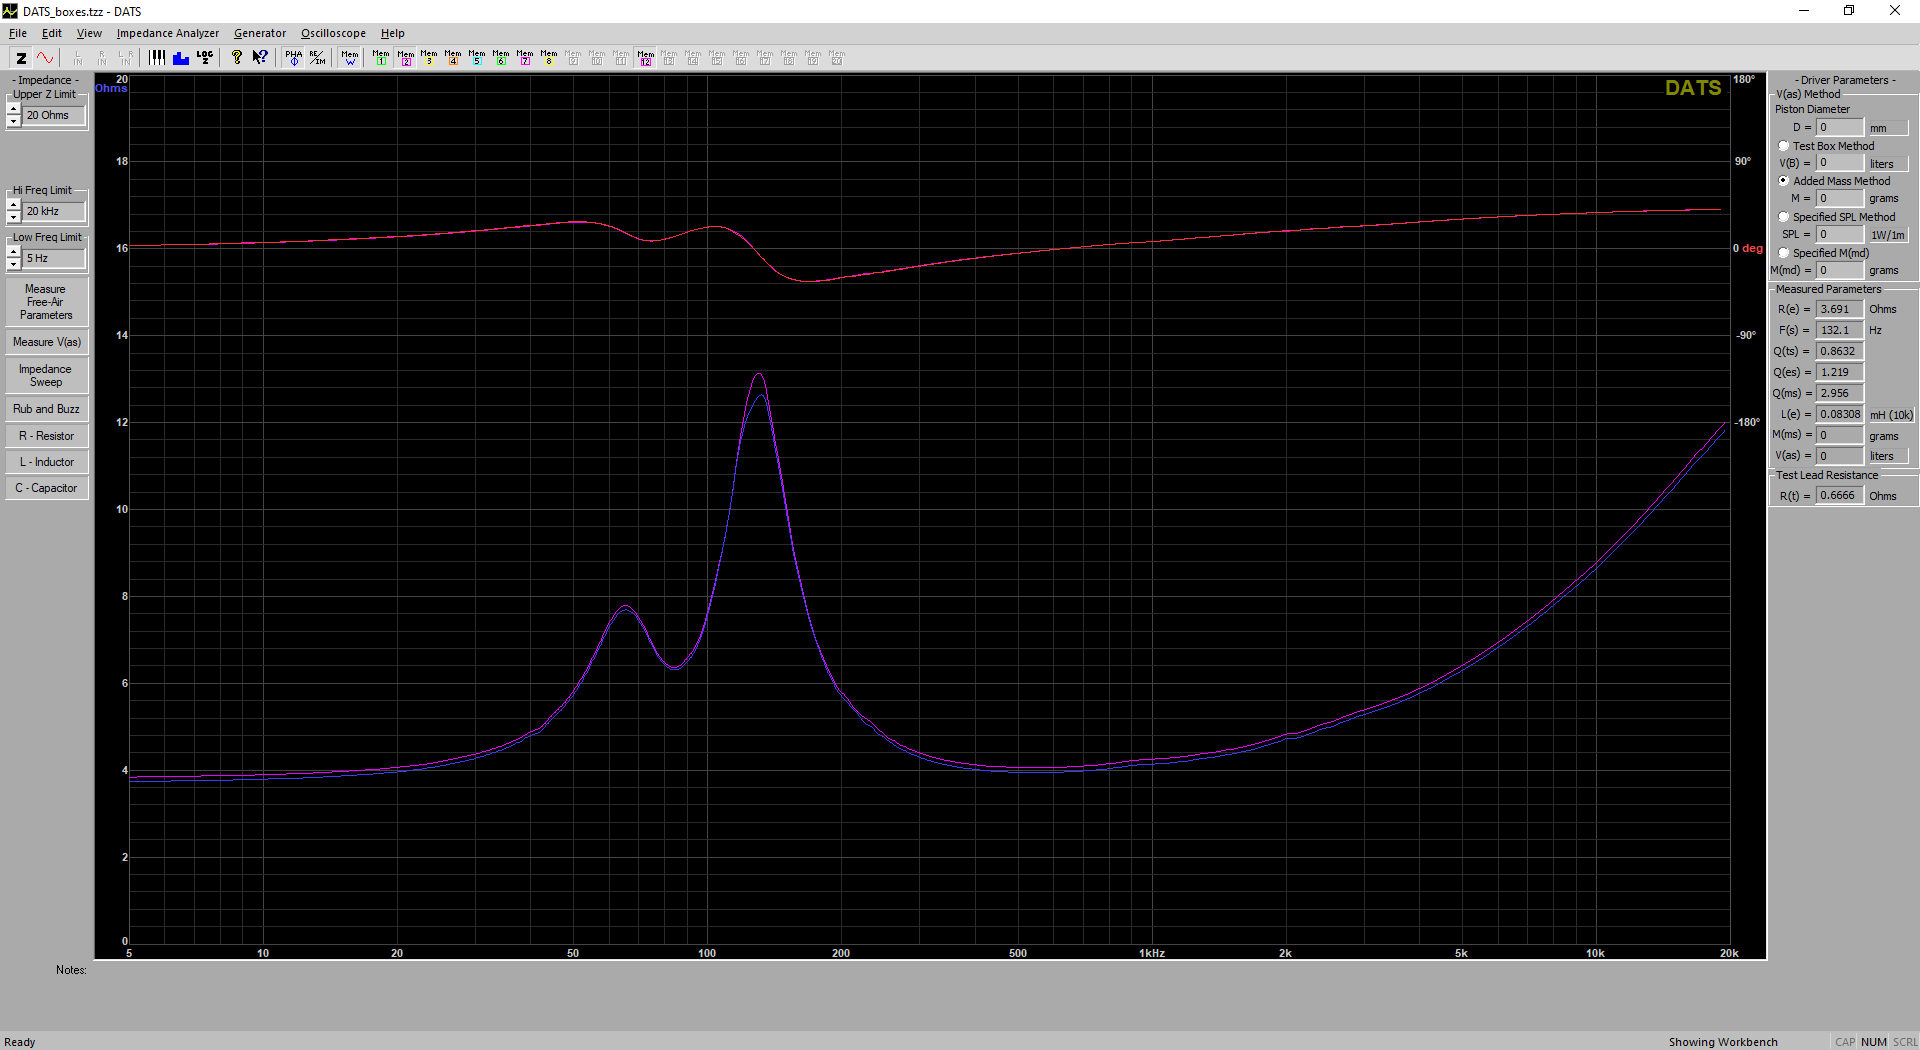Screen dimensions: 1920x1050
Task: Select Specified SPL Method radio button
Action: [1784, 217]
